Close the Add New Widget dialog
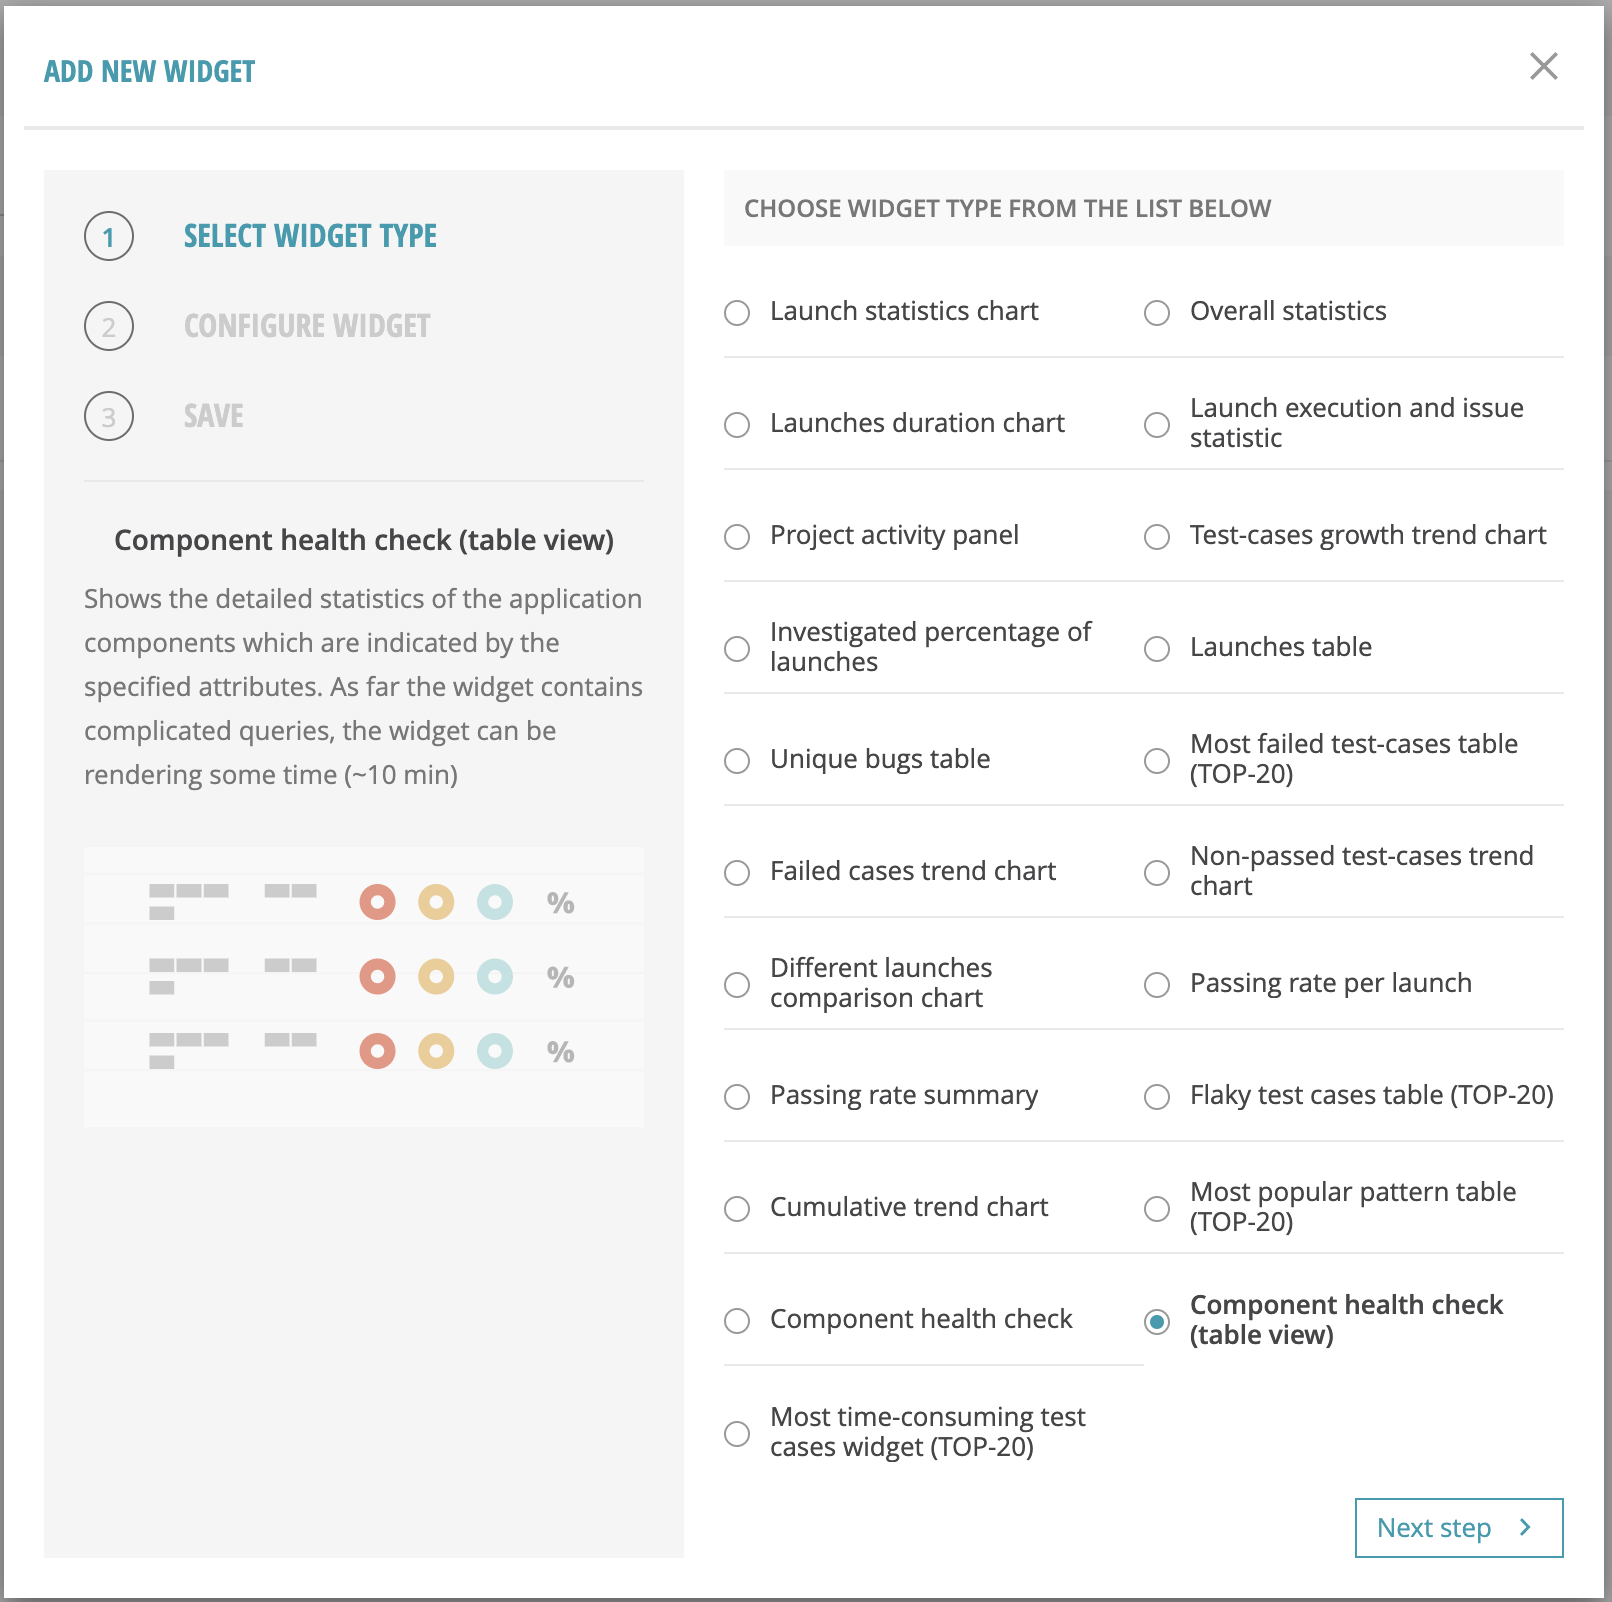The image size is (1612, 1602). tap(1543, 67)
